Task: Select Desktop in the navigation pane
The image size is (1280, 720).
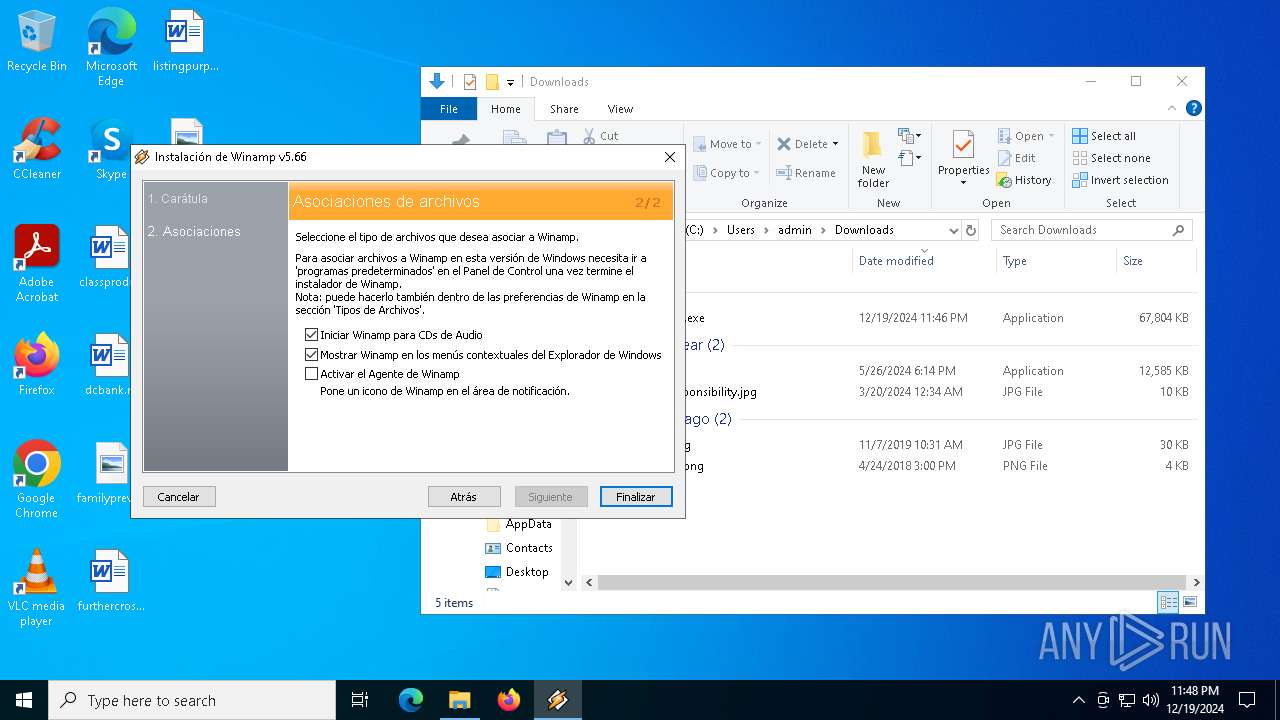Action: pyautogui.click(x=516, y=572)
